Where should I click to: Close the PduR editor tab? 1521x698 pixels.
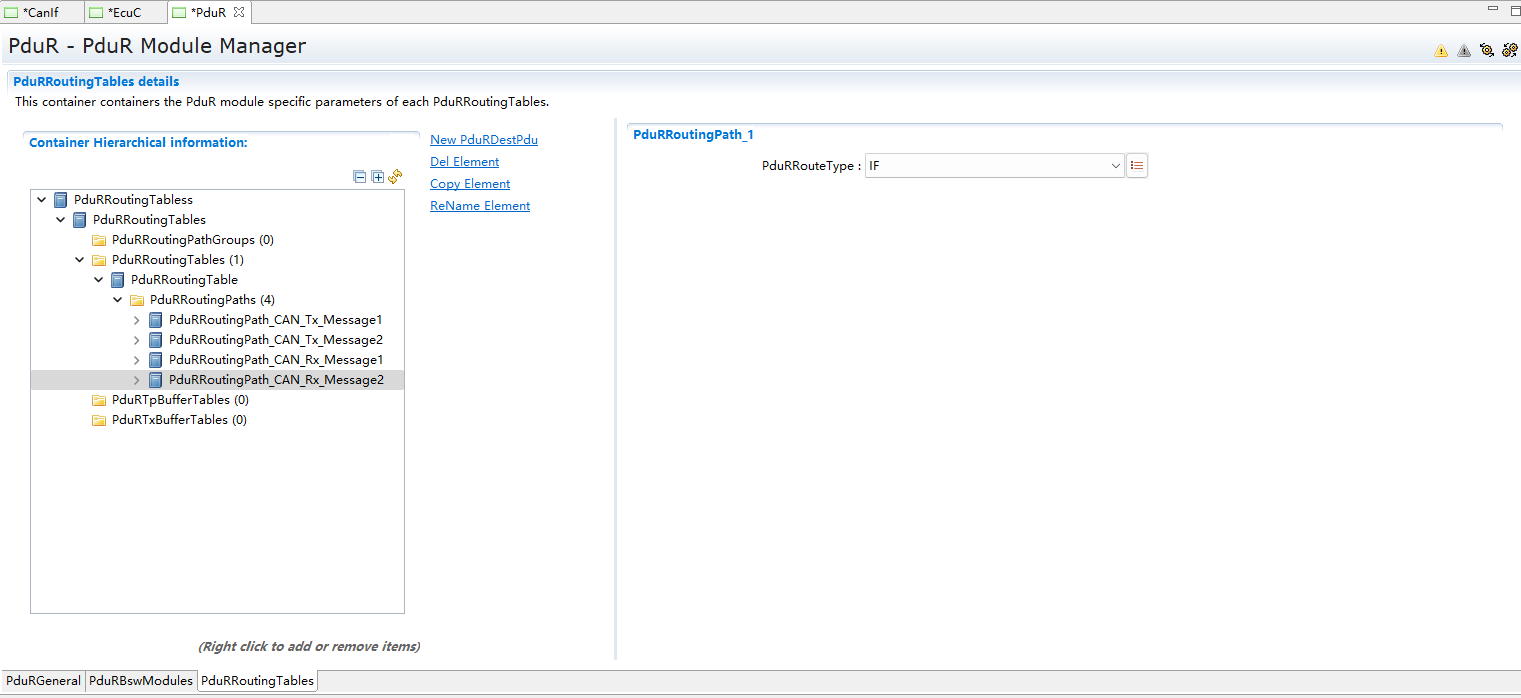(239, 12)
